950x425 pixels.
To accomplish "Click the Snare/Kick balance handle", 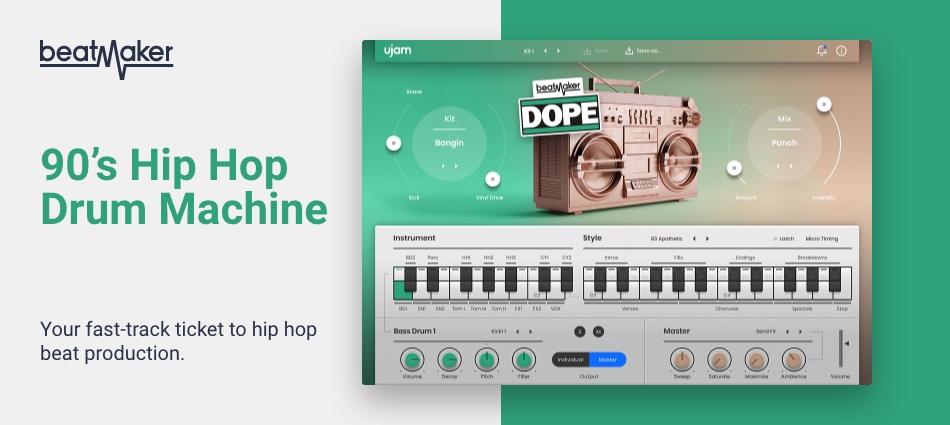I will coord(394,143).
